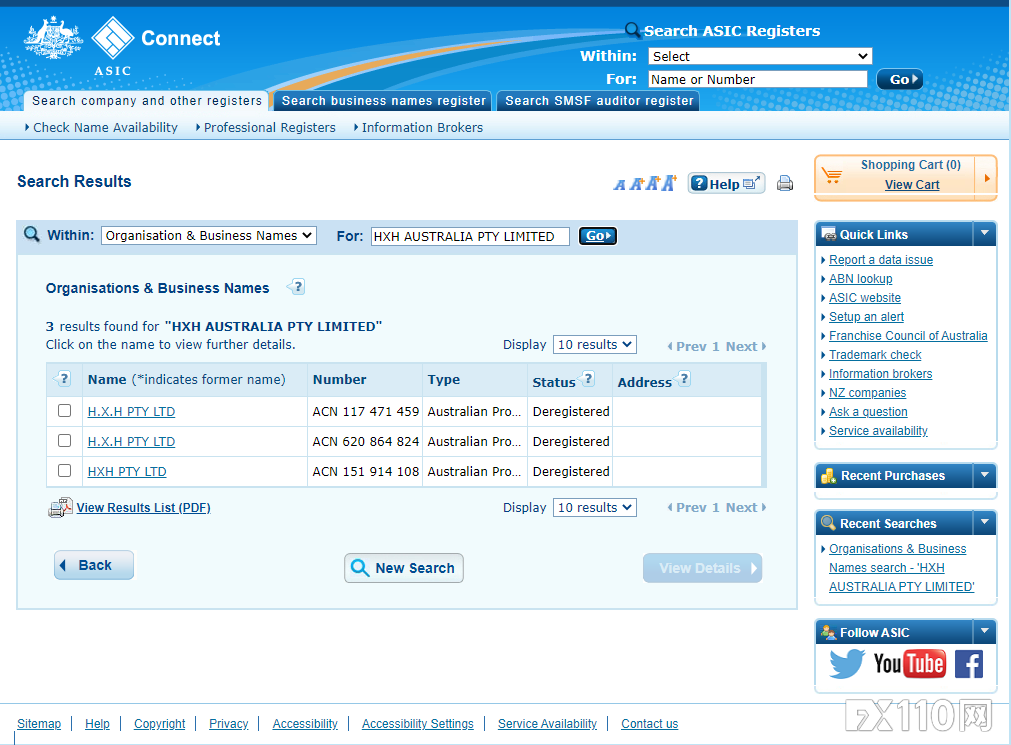Select the HXH PTY LTD checkbox

tap(65, 471)
